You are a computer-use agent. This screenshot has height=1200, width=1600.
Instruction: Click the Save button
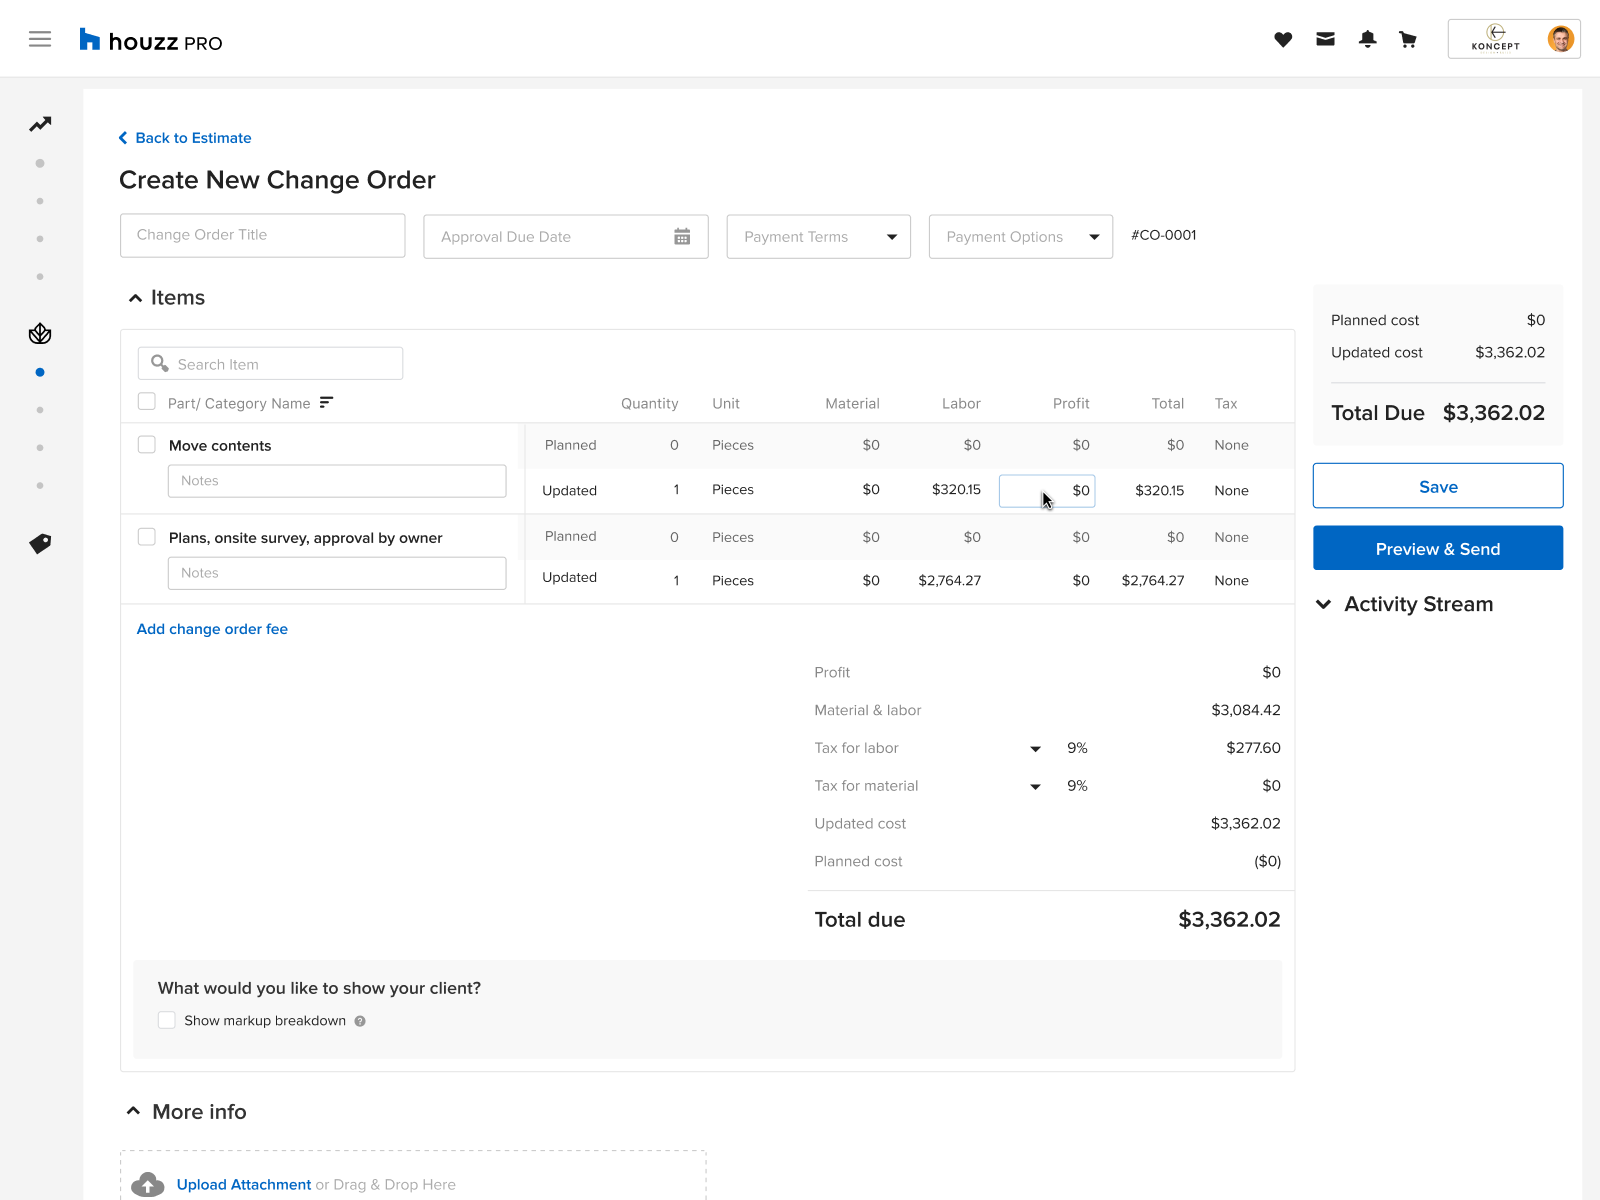click(x=1437, y=486)
